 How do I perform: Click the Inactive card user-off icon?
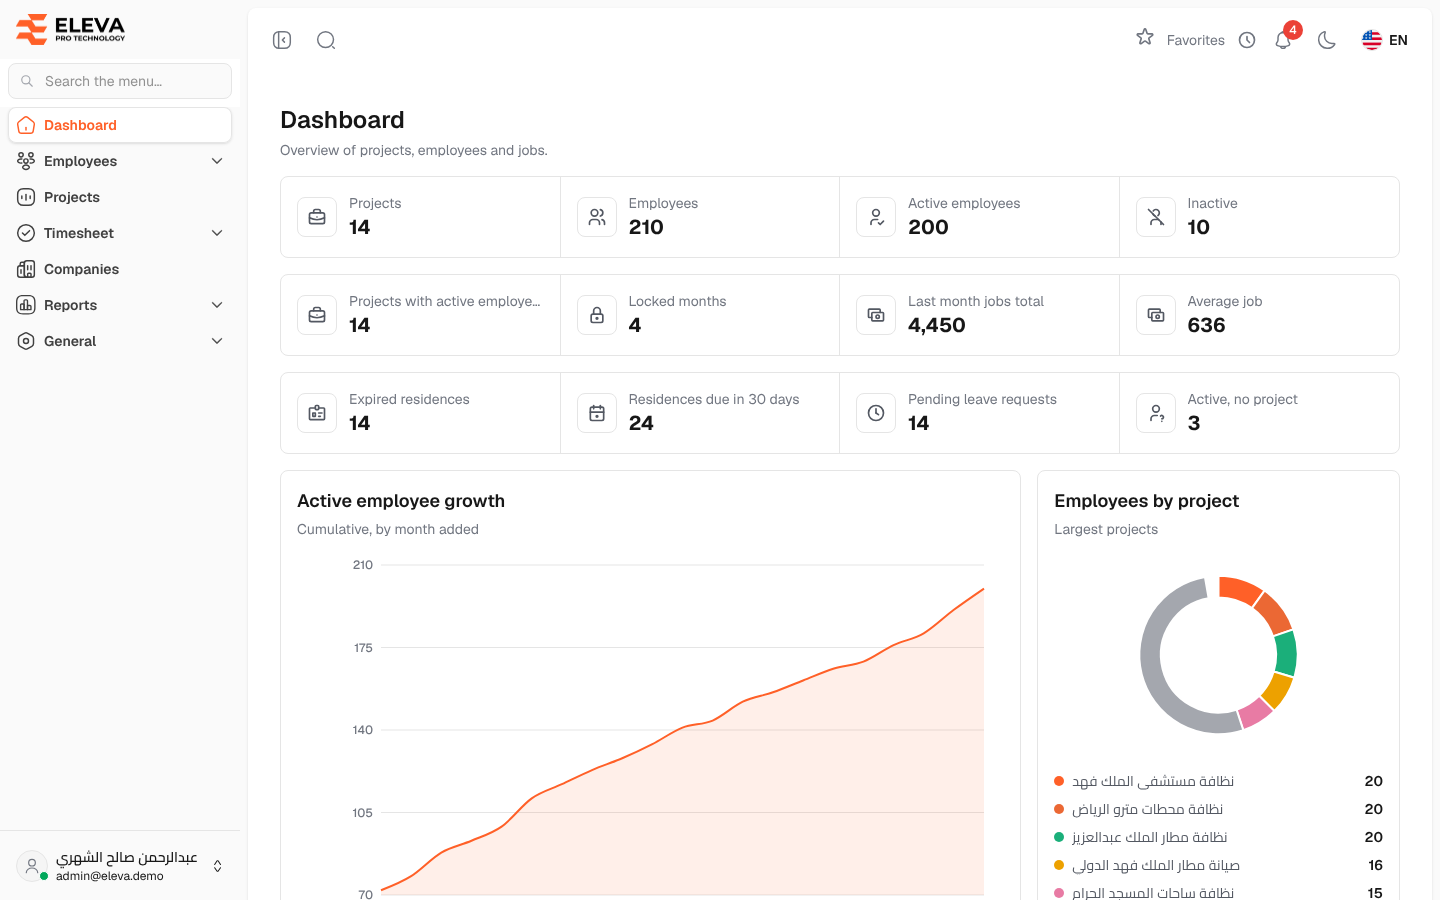[x=1156, y=217]
